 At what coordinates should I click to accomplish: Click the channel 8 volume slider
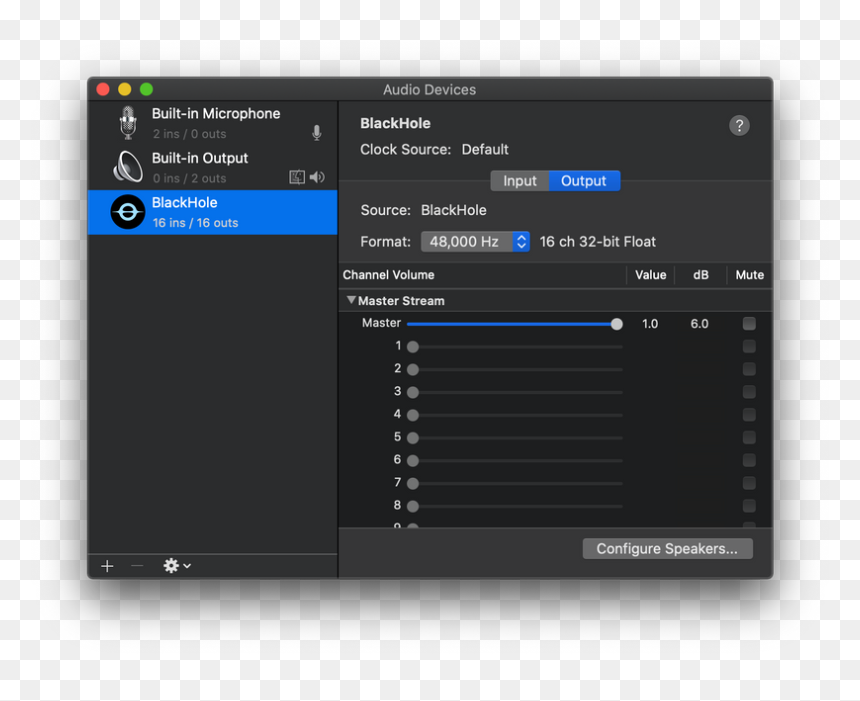pos(517,506)
